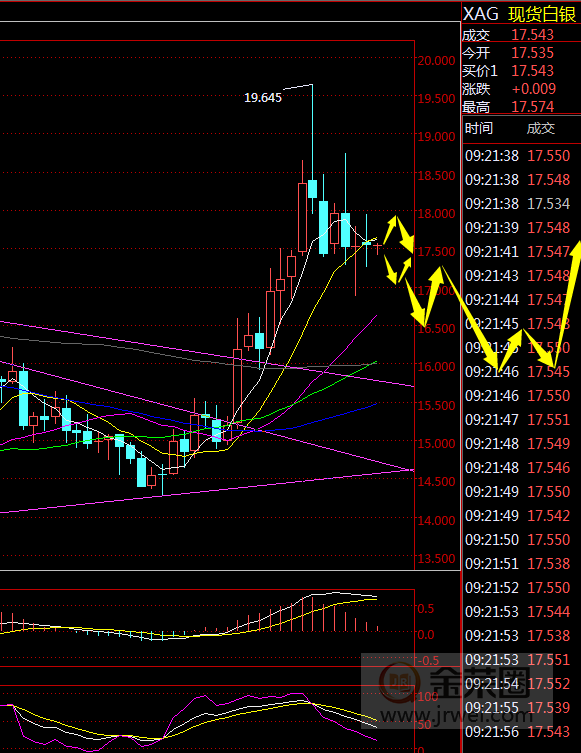Select the 09:21:49 tick priced 17.550

[x=518, y=492]
